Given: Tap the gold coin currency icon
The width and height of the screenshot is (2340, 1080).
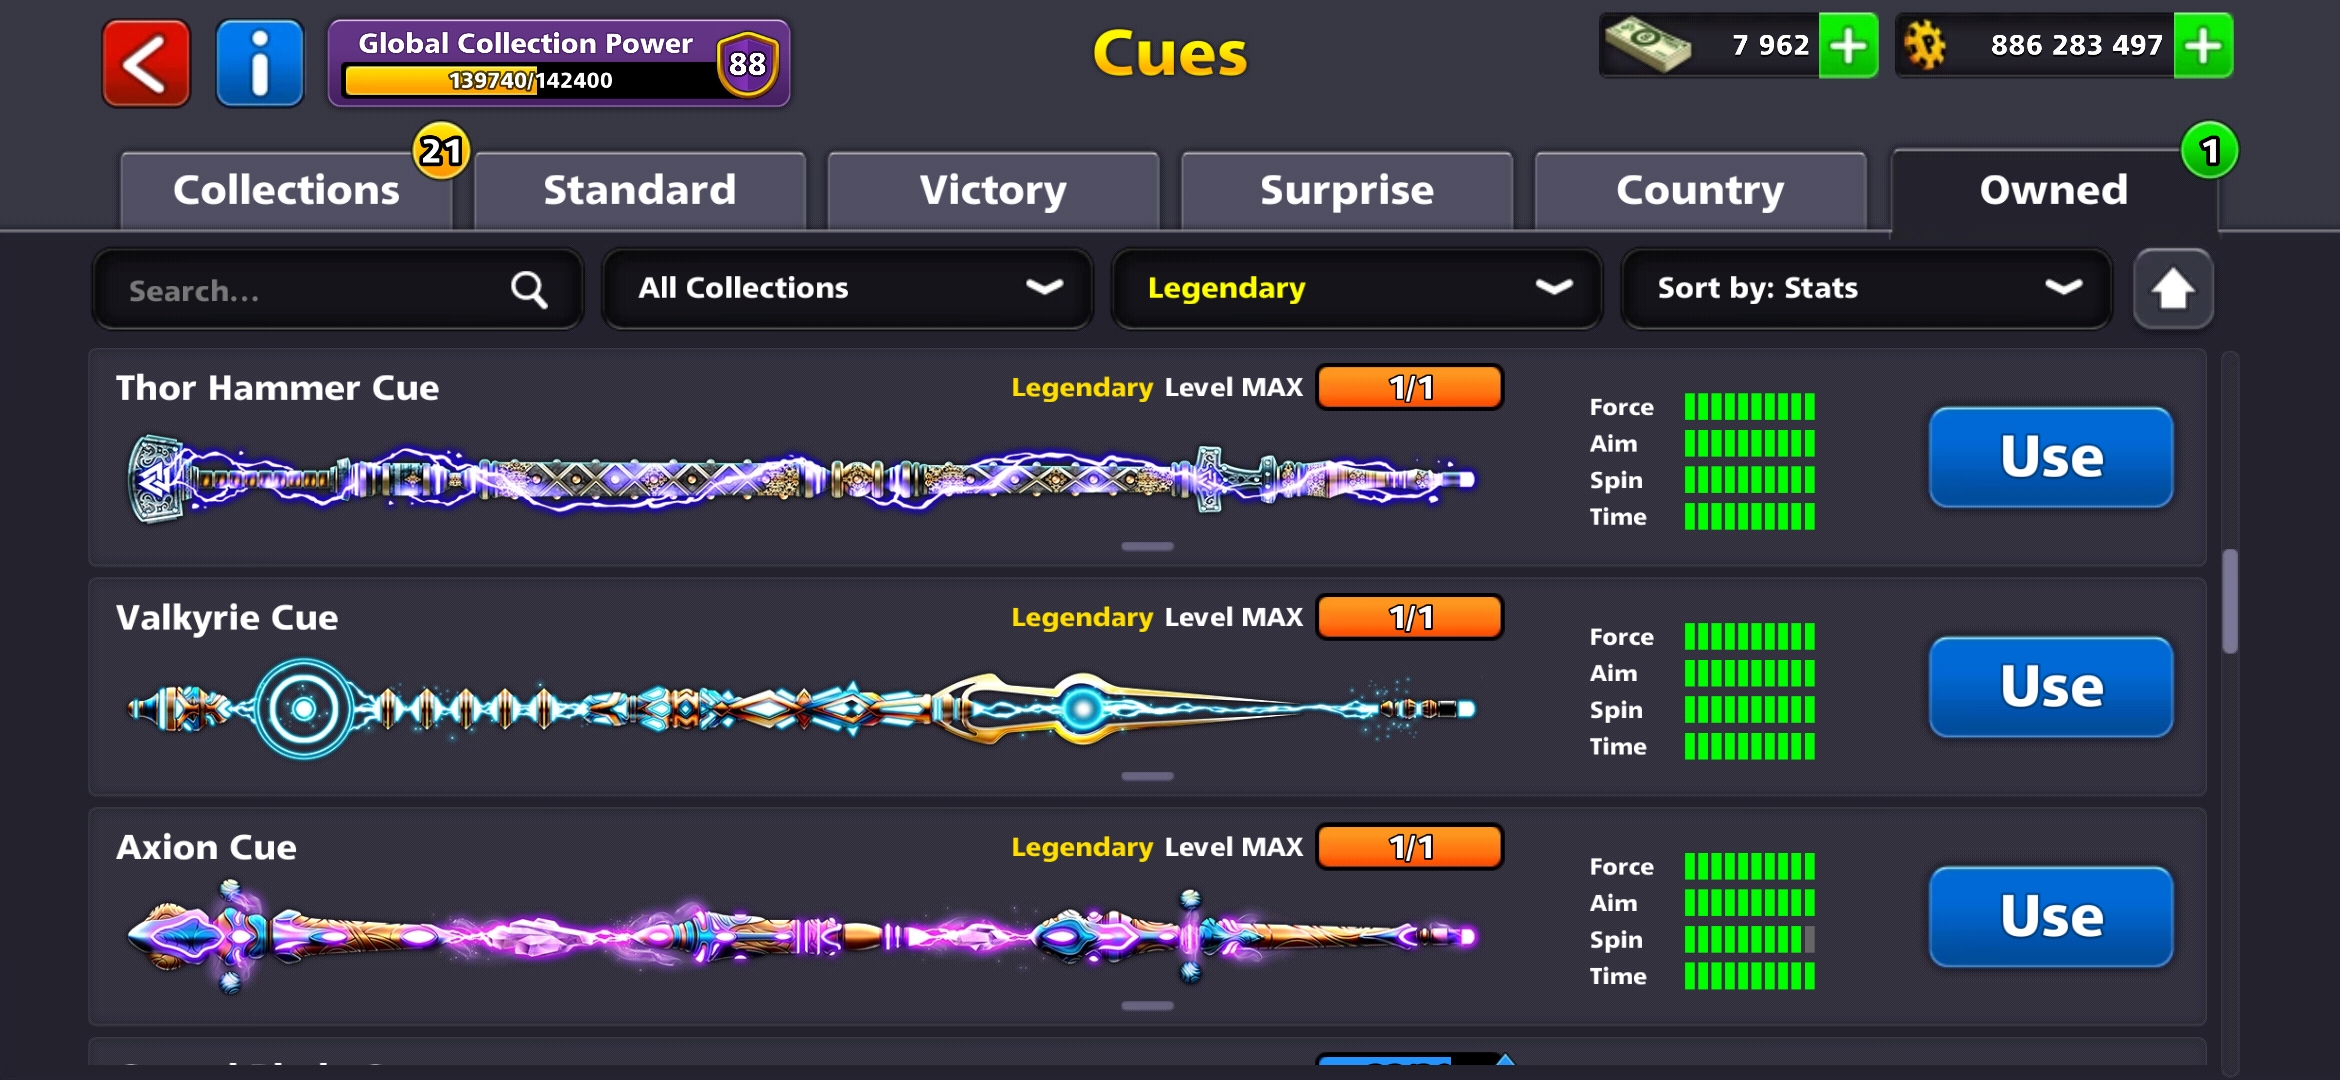Looking at the screenshot, I should pos(1925,46).
